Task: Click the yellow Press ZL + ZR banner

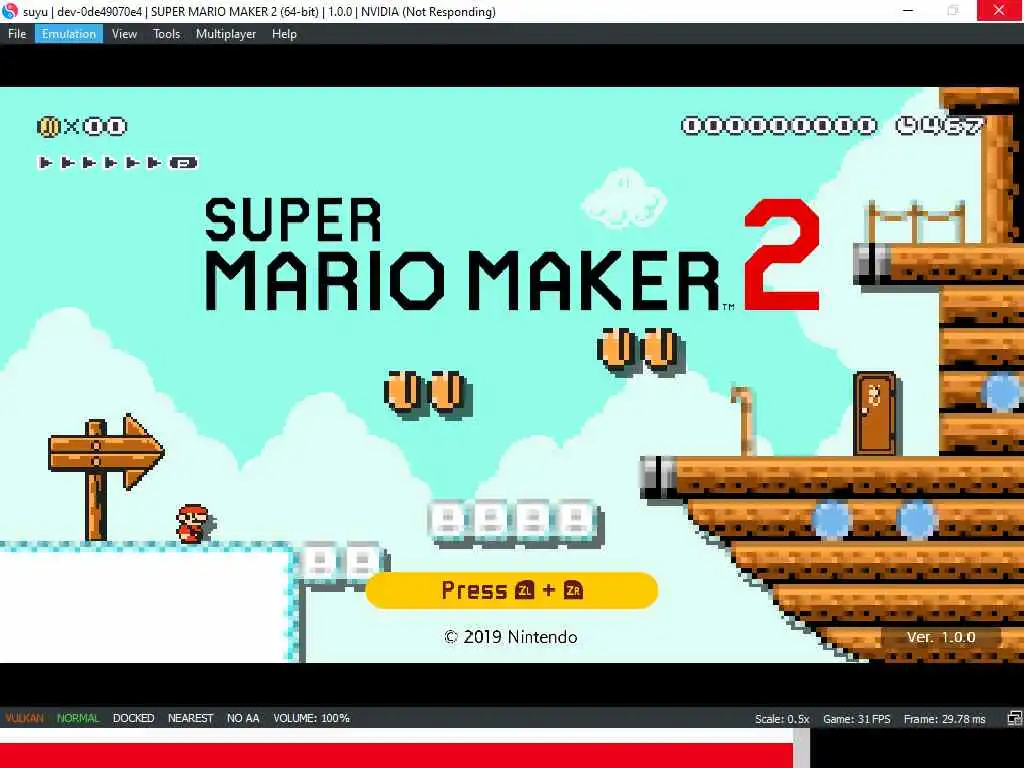Action: [x=511, y=590]
